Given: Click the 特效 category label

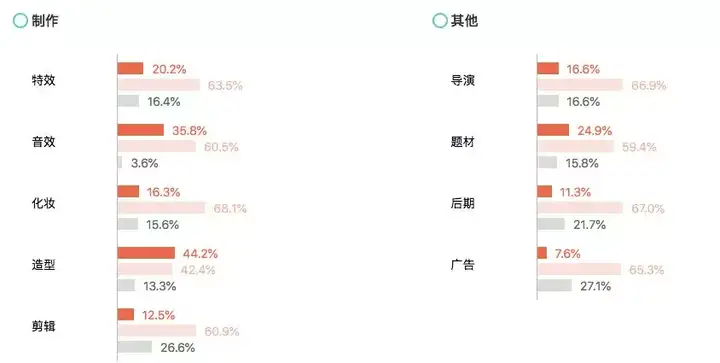Looking at the screenshot, I should click(44, 80).
